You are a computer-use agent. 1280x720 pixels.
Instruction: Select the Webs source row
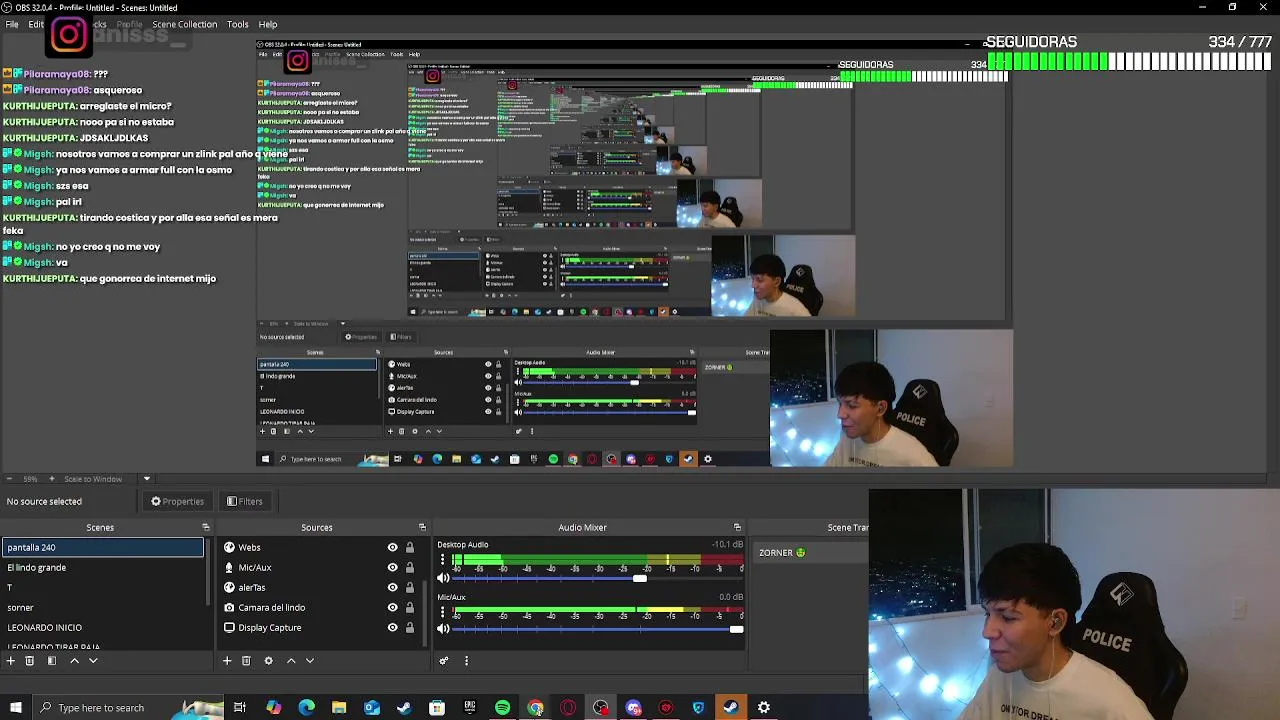319,547
